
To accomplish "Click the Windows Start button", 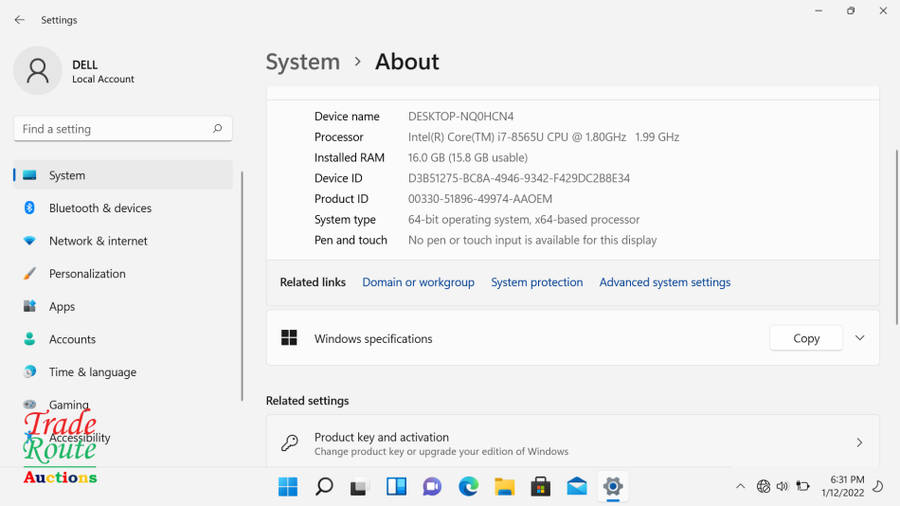I will (288, 487).
